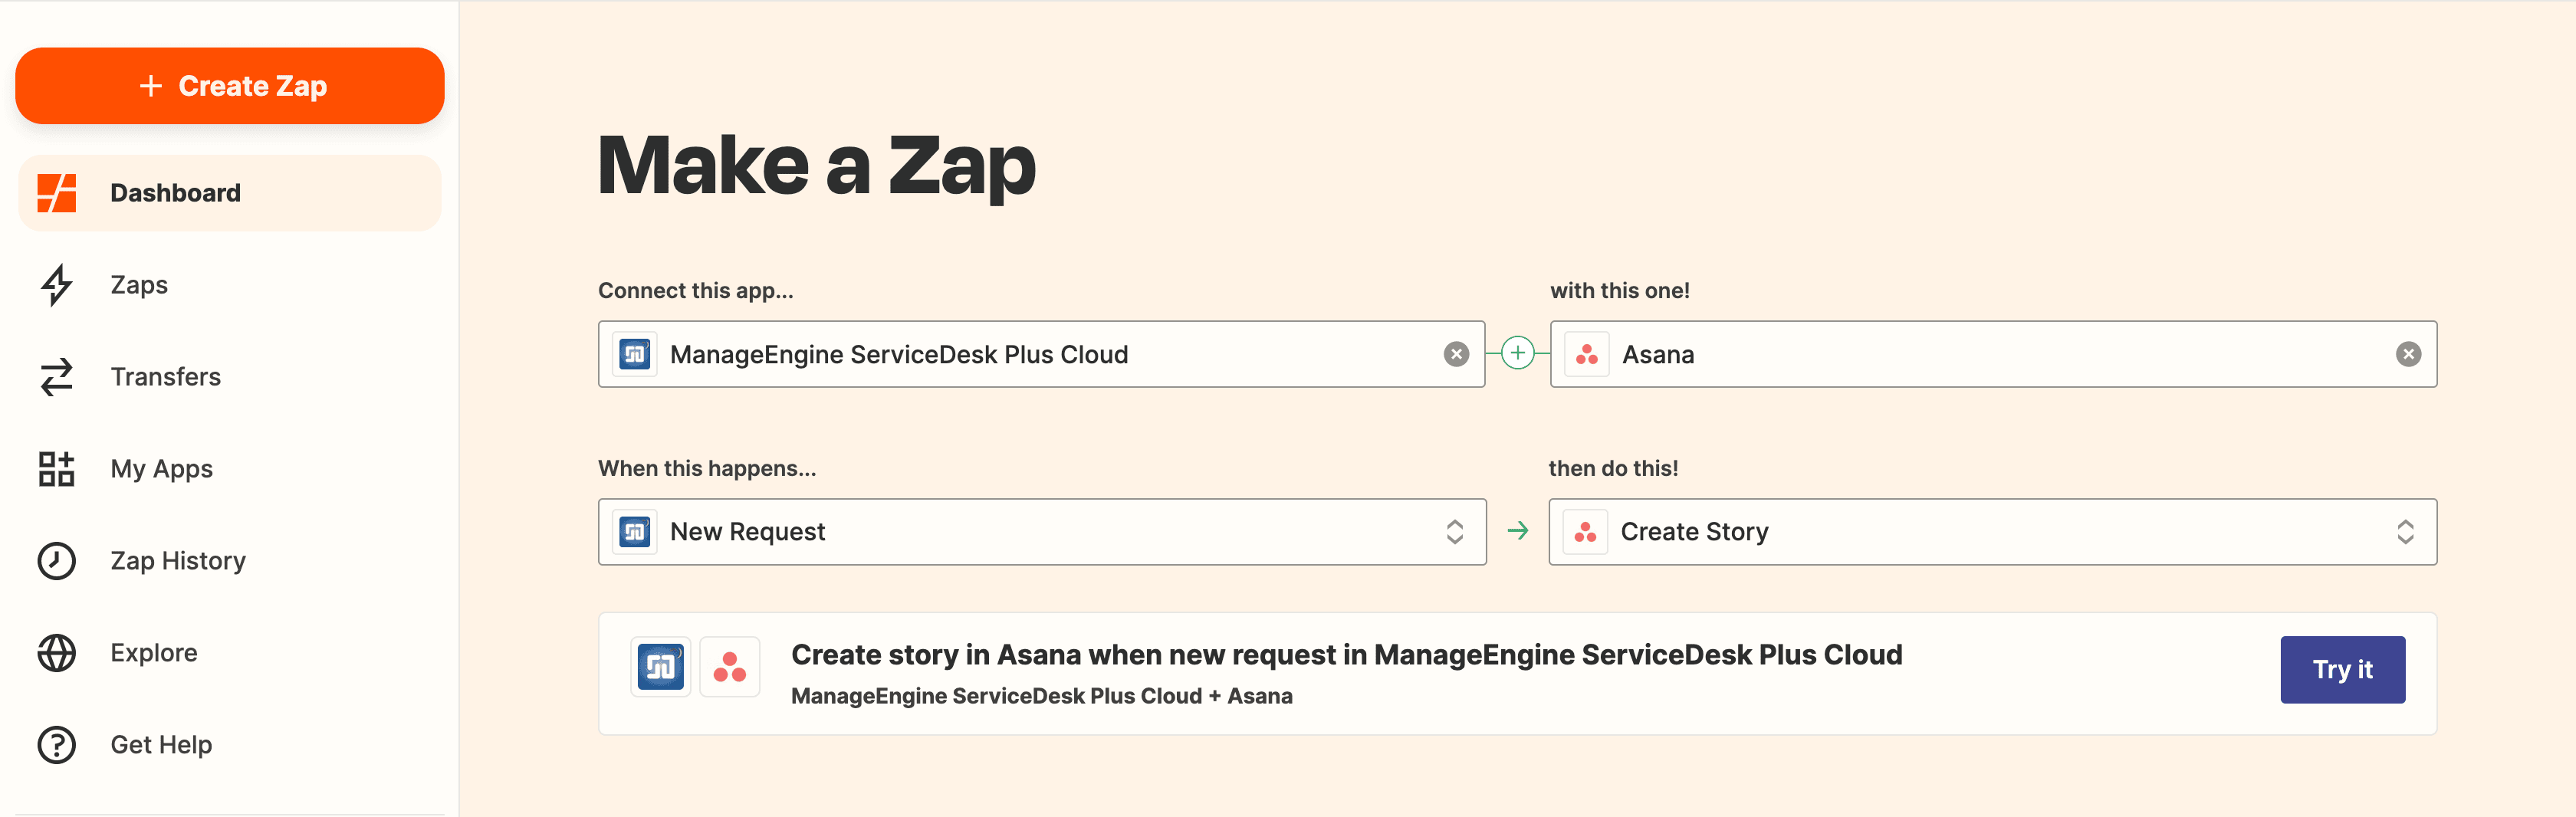Click the Transfers arrows icon
The image size is (2576, 817).
point(57,377)
